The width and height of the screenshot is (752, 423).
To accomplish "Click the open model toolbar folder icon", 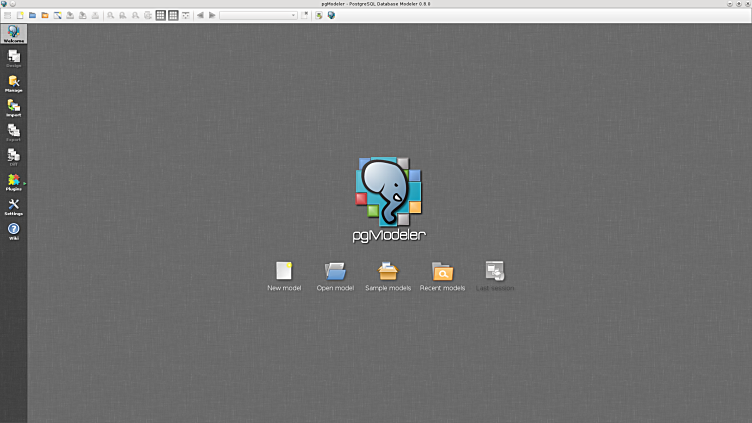I will tap(32, 16).
